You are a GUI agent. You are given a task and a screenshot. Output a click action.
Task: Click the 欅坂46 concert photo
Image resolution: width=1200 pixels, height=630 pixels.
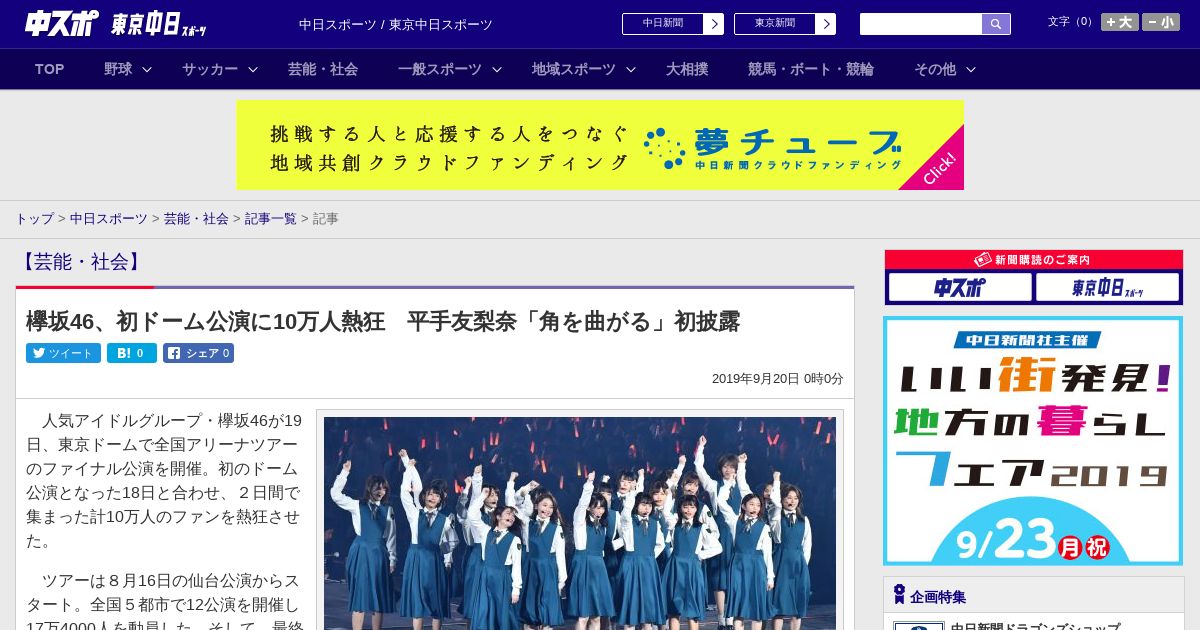580,523
